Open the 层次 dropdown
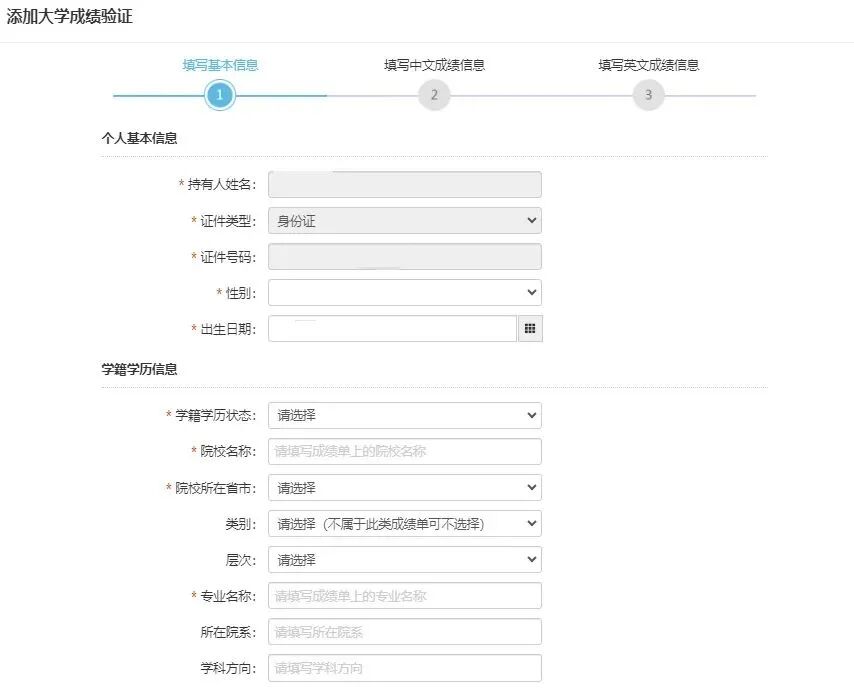Screen dimensions: 854x688 tap(405, 559)
